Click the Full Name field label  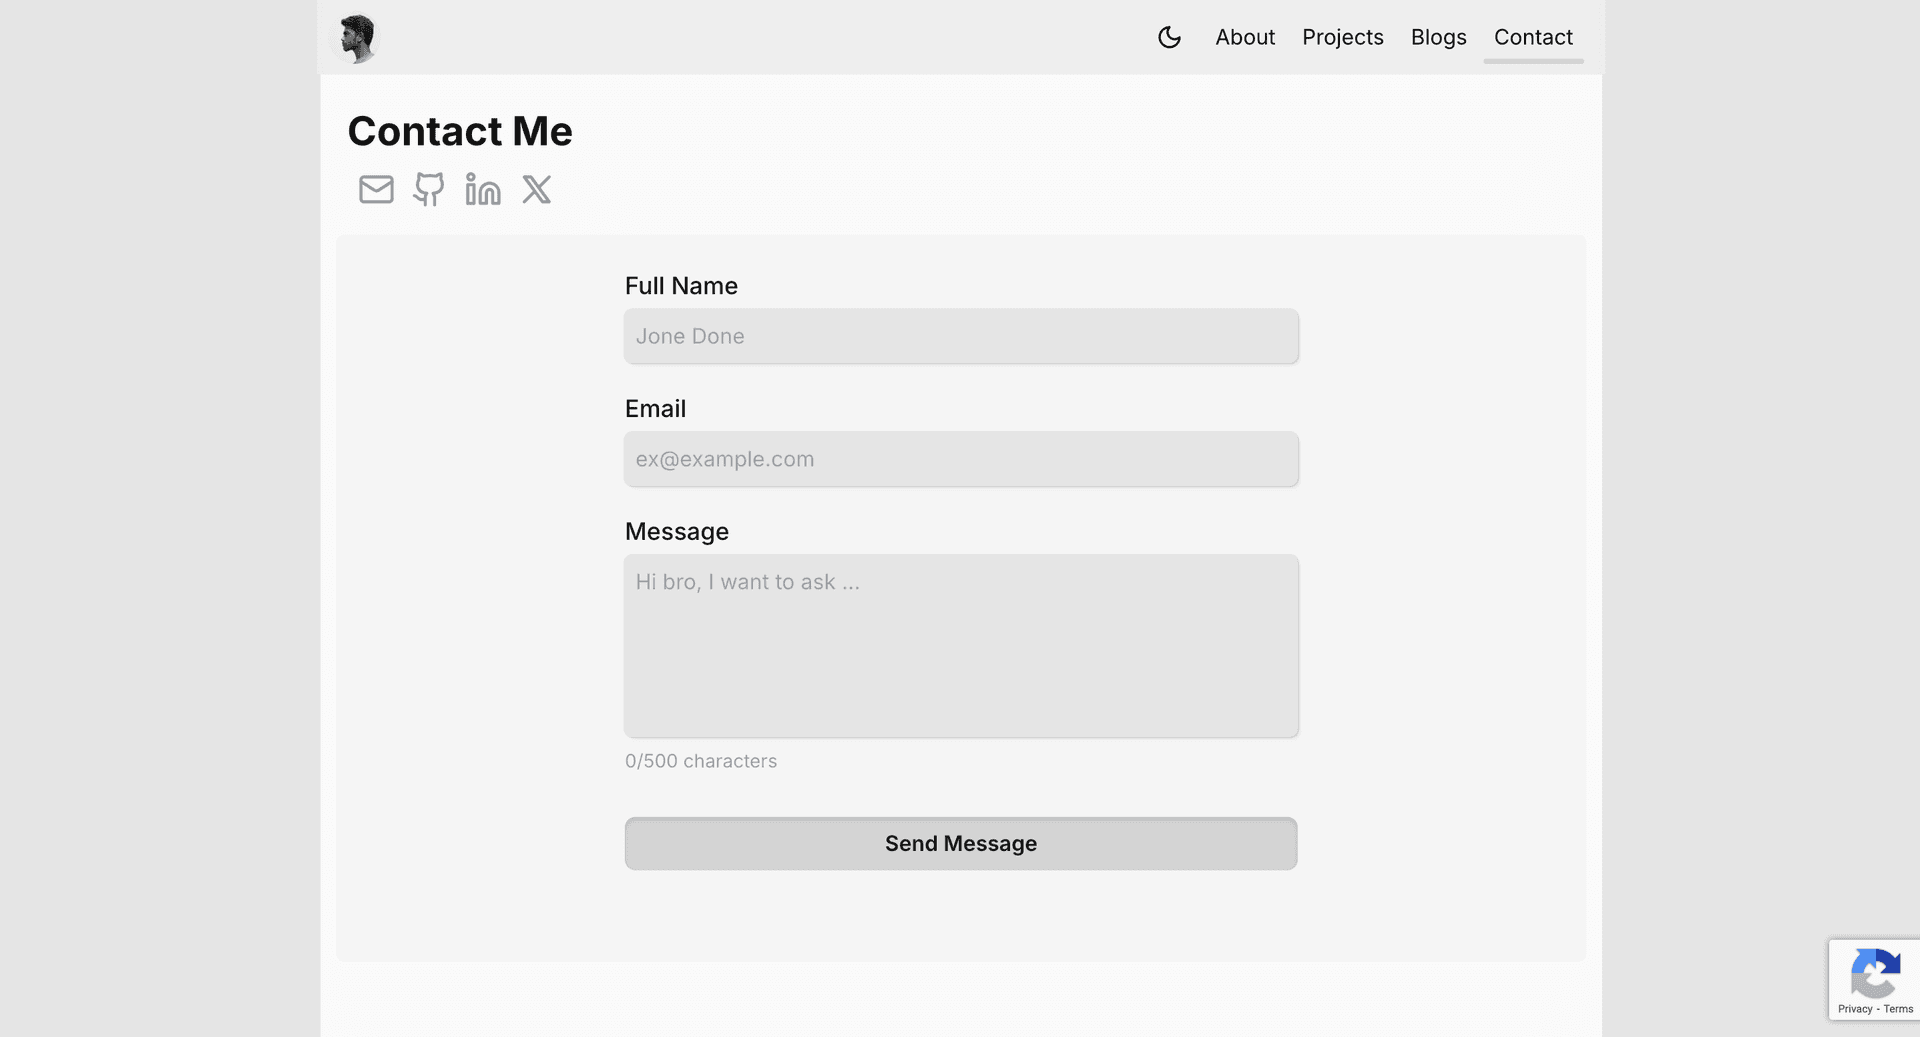[681, 286]
